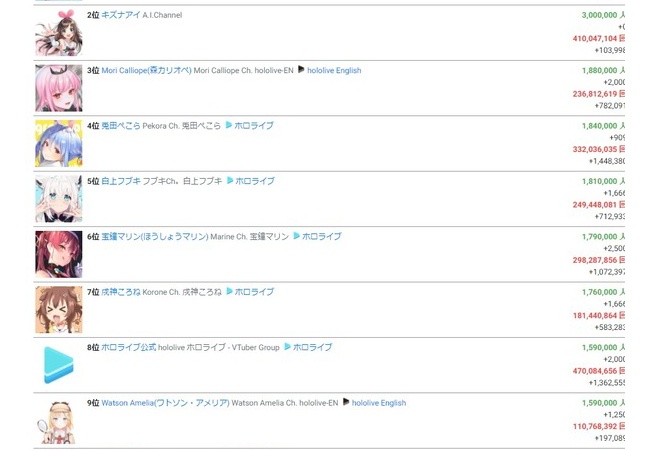Screen dimensions: 650x450
Task: Click キズナアイ avatar thumbnail
Action: click(59, 33)
